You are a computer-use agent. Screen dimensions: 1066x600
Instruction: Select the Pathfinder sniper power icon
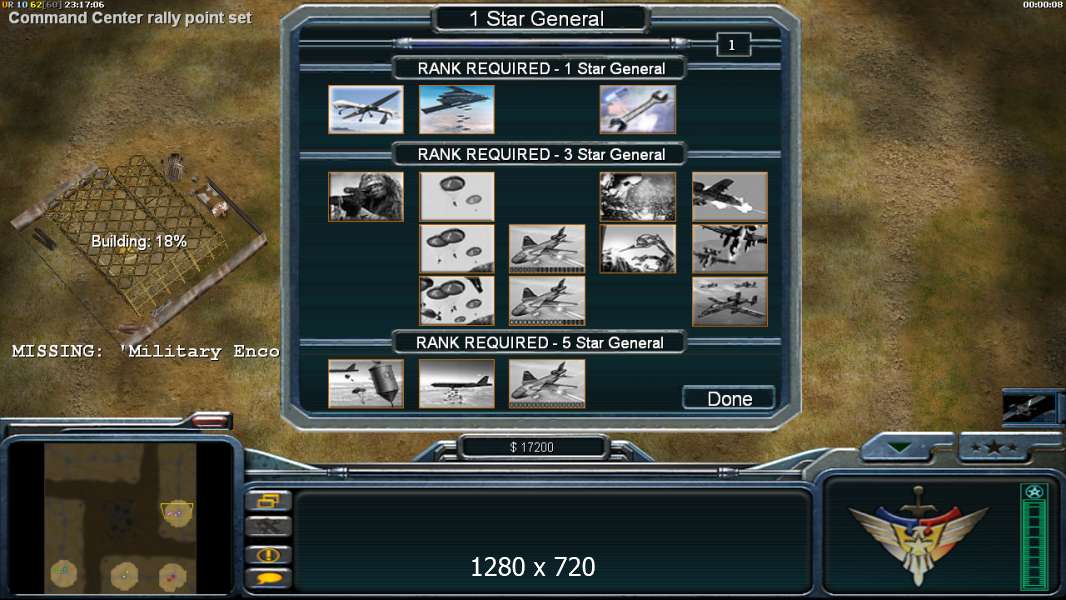pyautogui.click(x=366, y=196)
